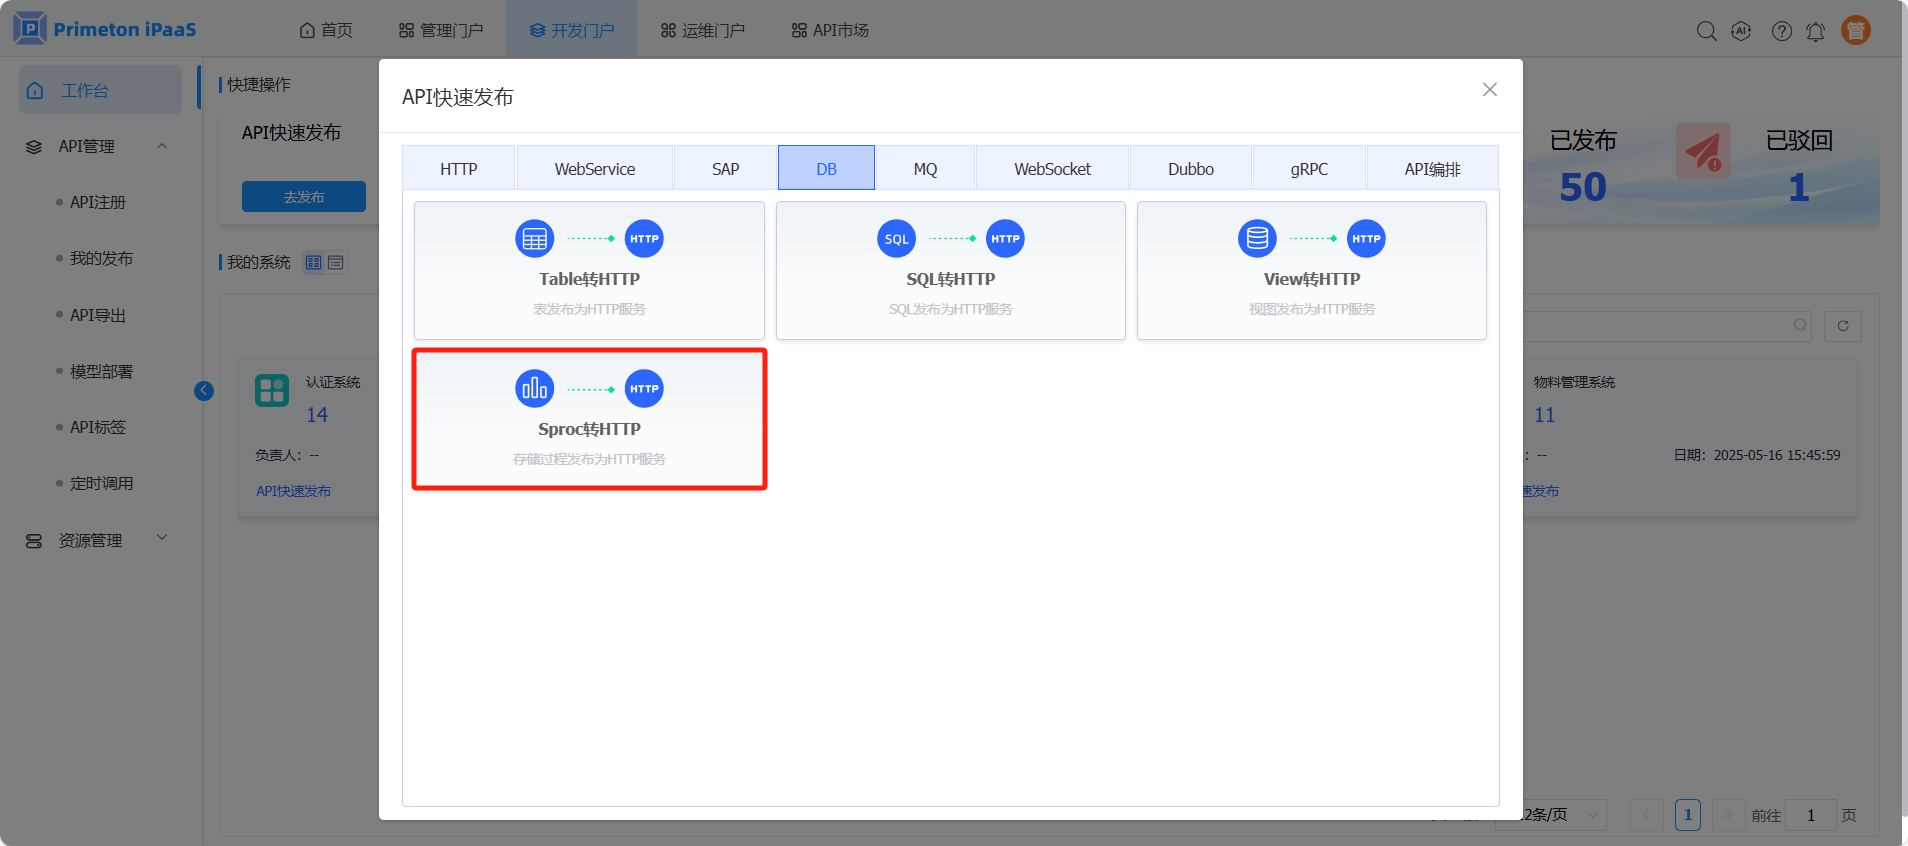Click the user avatar icon
The height and width of the screenshot is (846, 1908).
click(x=1855, y=31)
